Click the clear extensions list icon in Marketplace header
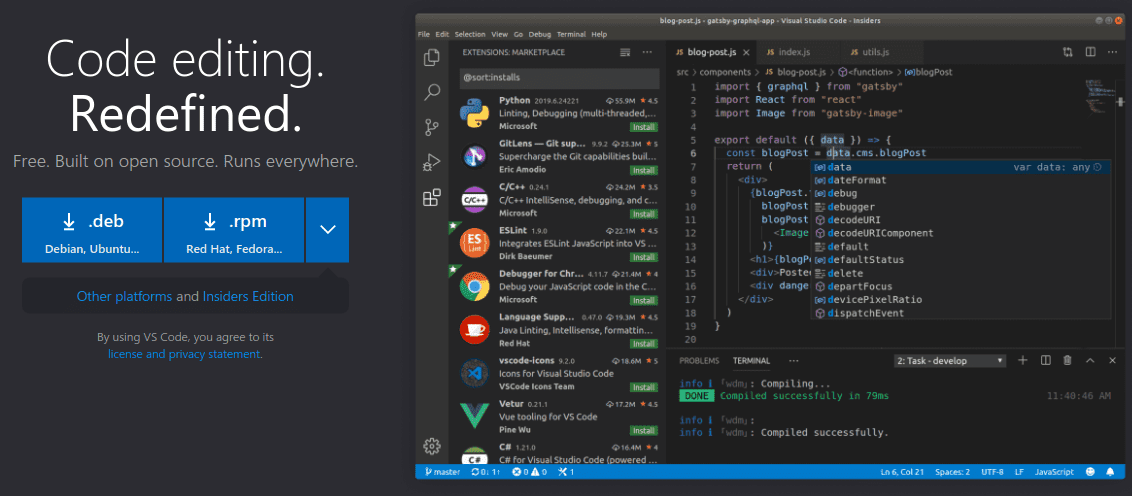The image size is (1132, 496). 625,52
